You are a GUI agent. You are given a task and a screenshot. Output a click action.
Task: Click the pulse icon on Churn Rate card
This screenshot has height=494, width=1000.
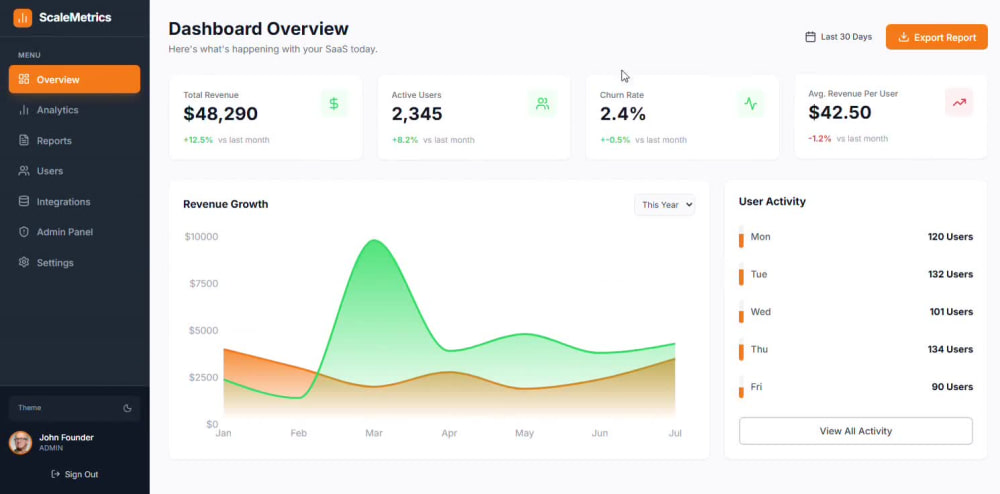point(751,103)
